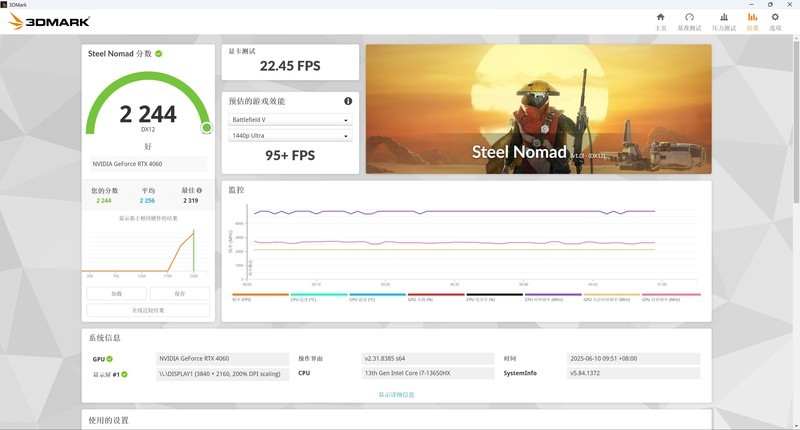Click the \\.\DISPLAY1 (3840 × 2160) field
This screenshot has width=800, height=430.
tap(222, 374)
